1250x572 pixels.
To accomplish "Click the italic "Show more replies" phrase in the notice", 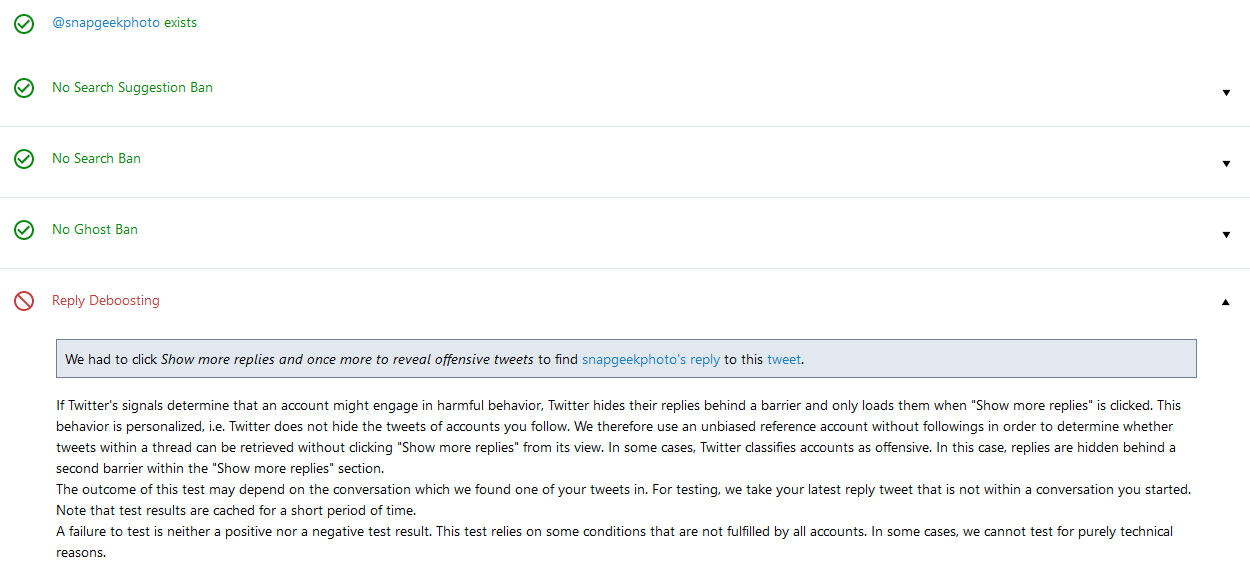I will tap(217, 359).
